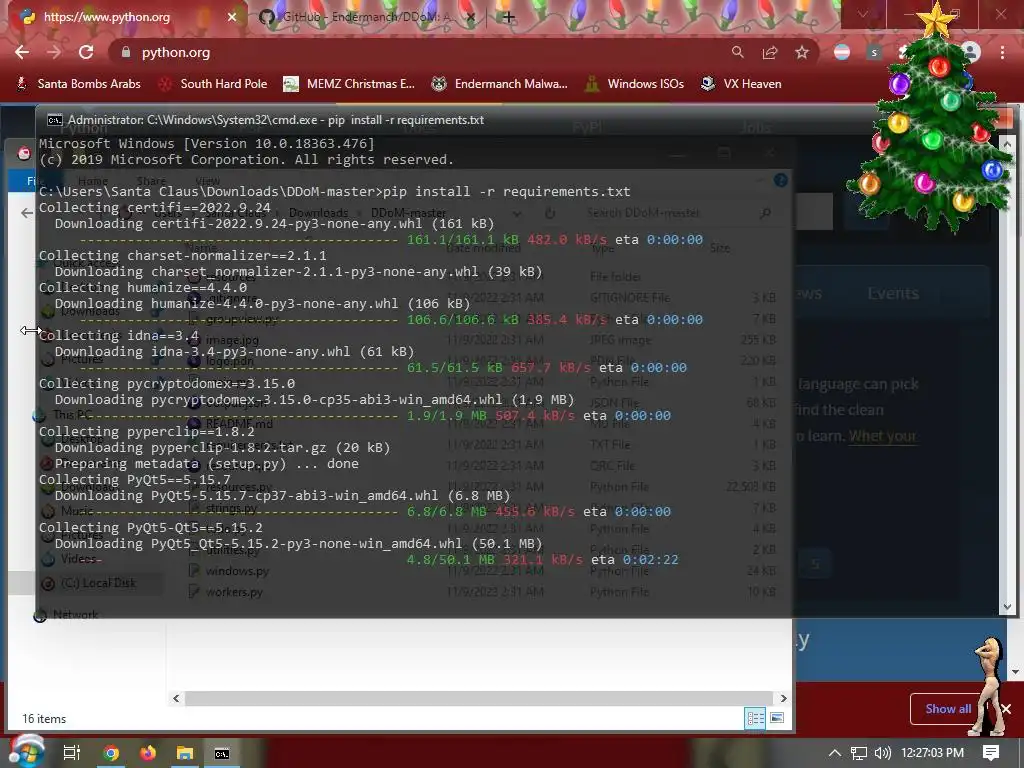Image resolution: width=1024 pixels, height=768 pixels.
Task: Open Chrome's tab search chevron
Action: pos(863,14)
